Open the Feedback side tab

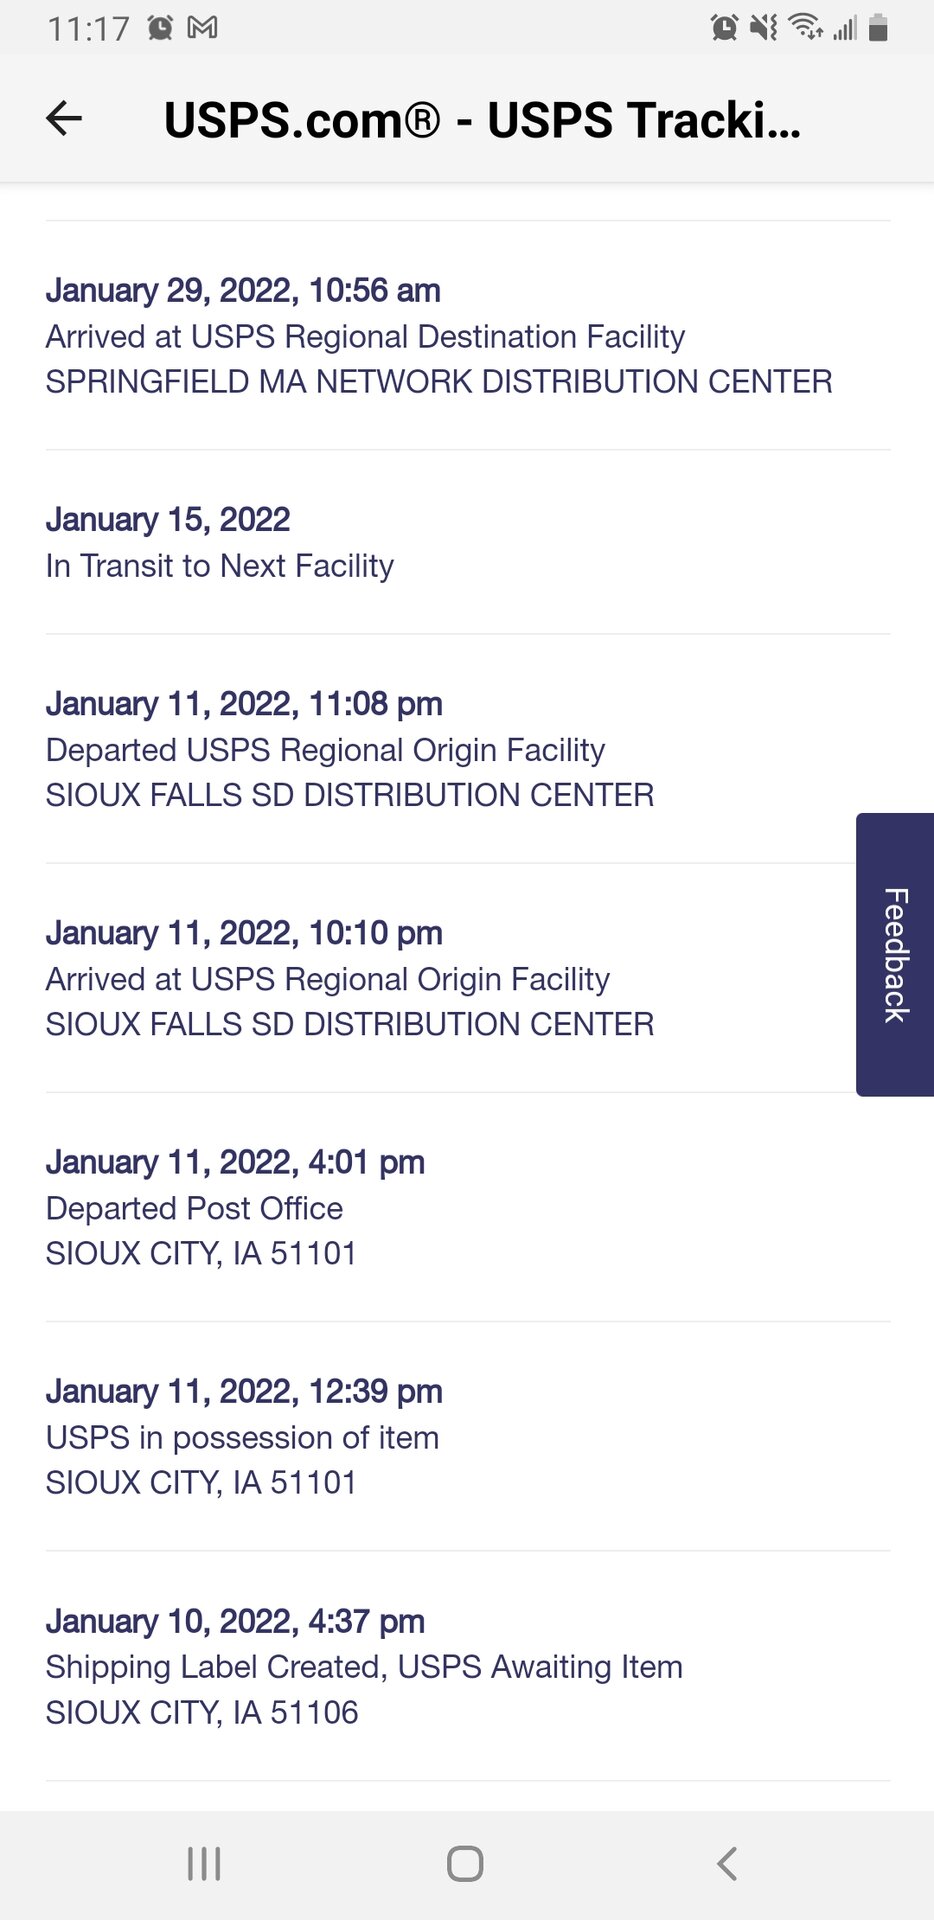click(x=895, y=954)
